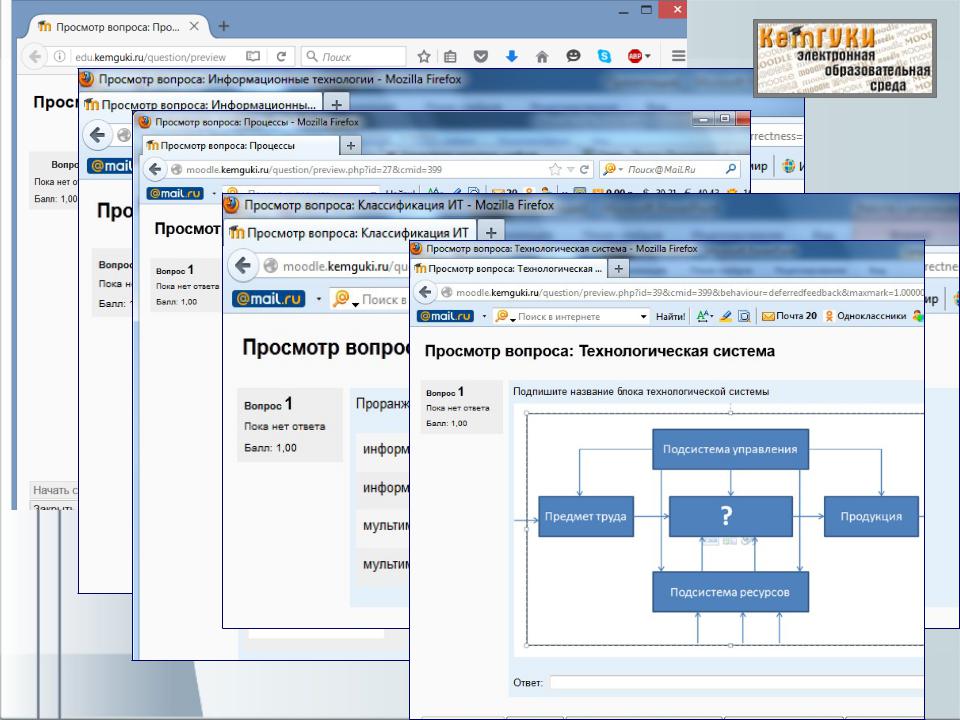
Task: Select 'Просмотр вопроса: Технологическая ...' tab
Action: click(x=511, y=268)
